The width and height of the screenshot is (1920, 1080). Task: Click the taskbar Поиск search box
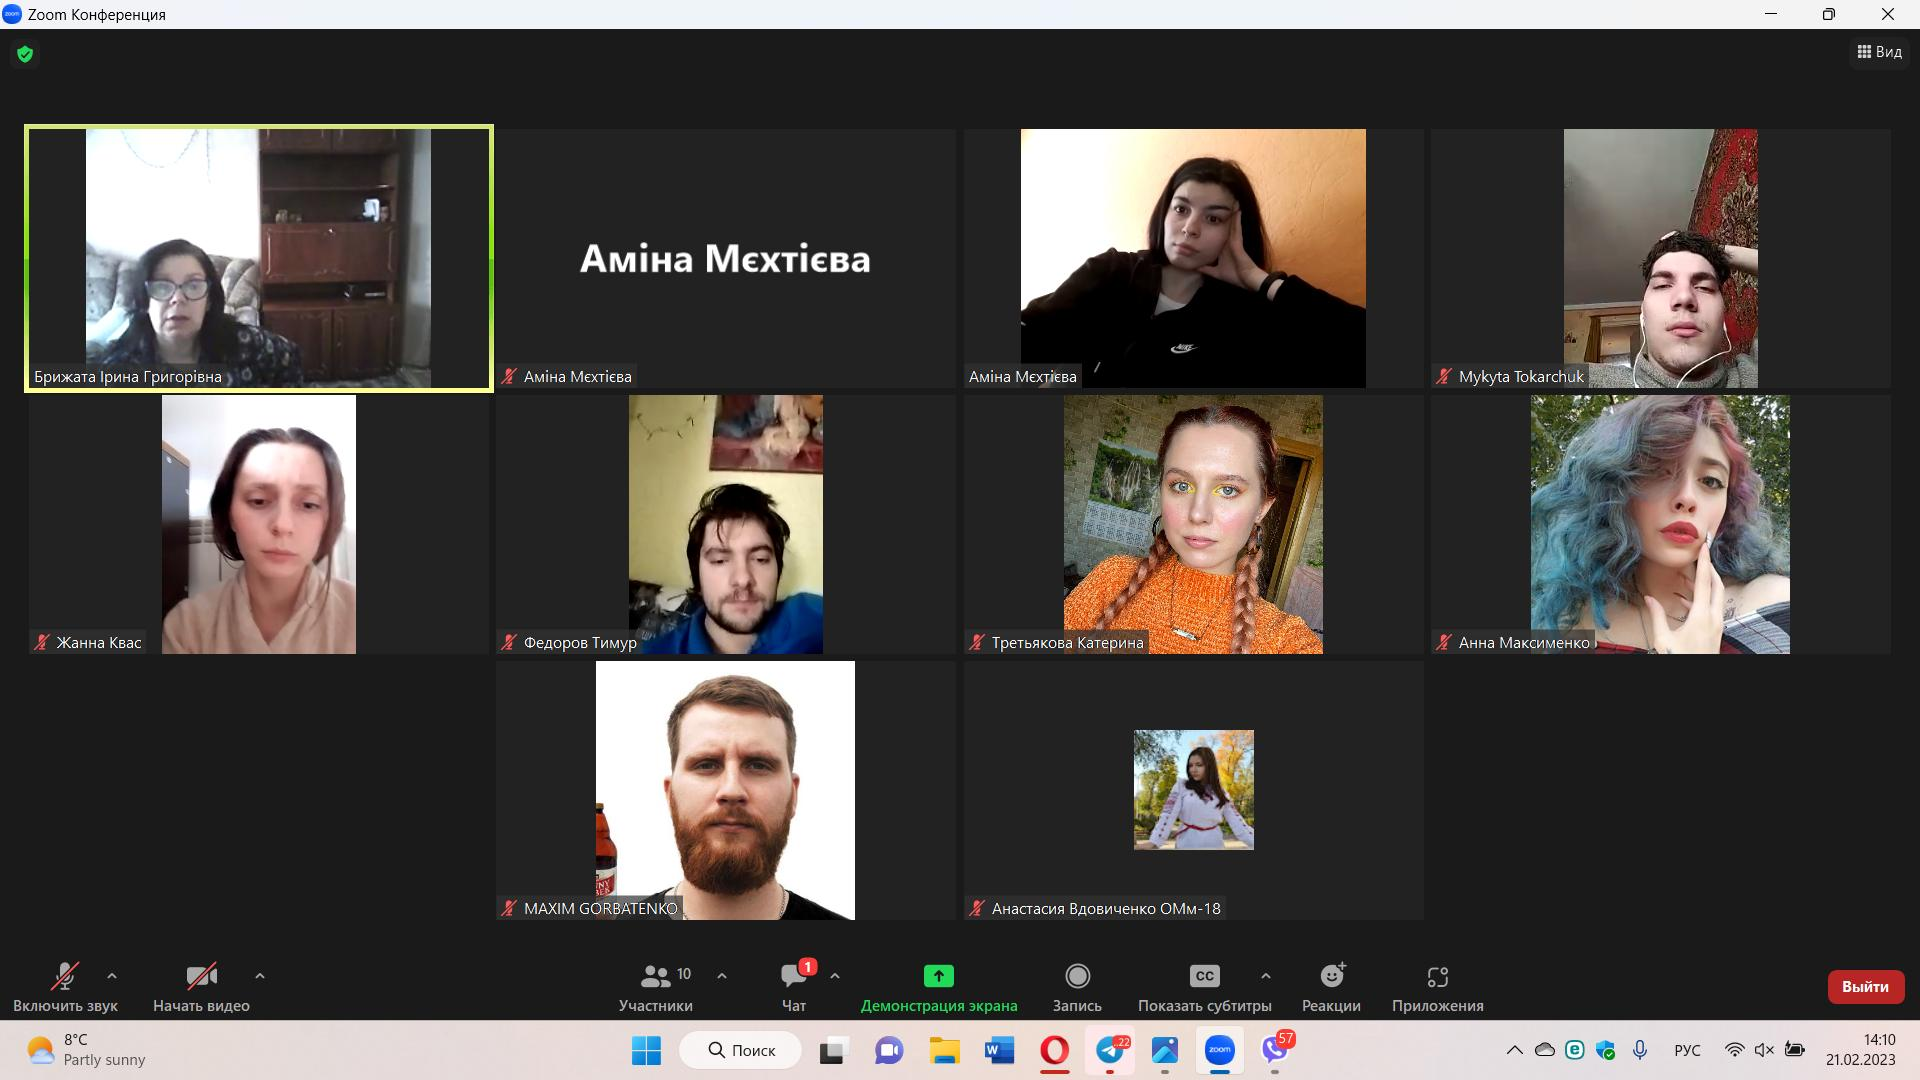point(741,1050)
